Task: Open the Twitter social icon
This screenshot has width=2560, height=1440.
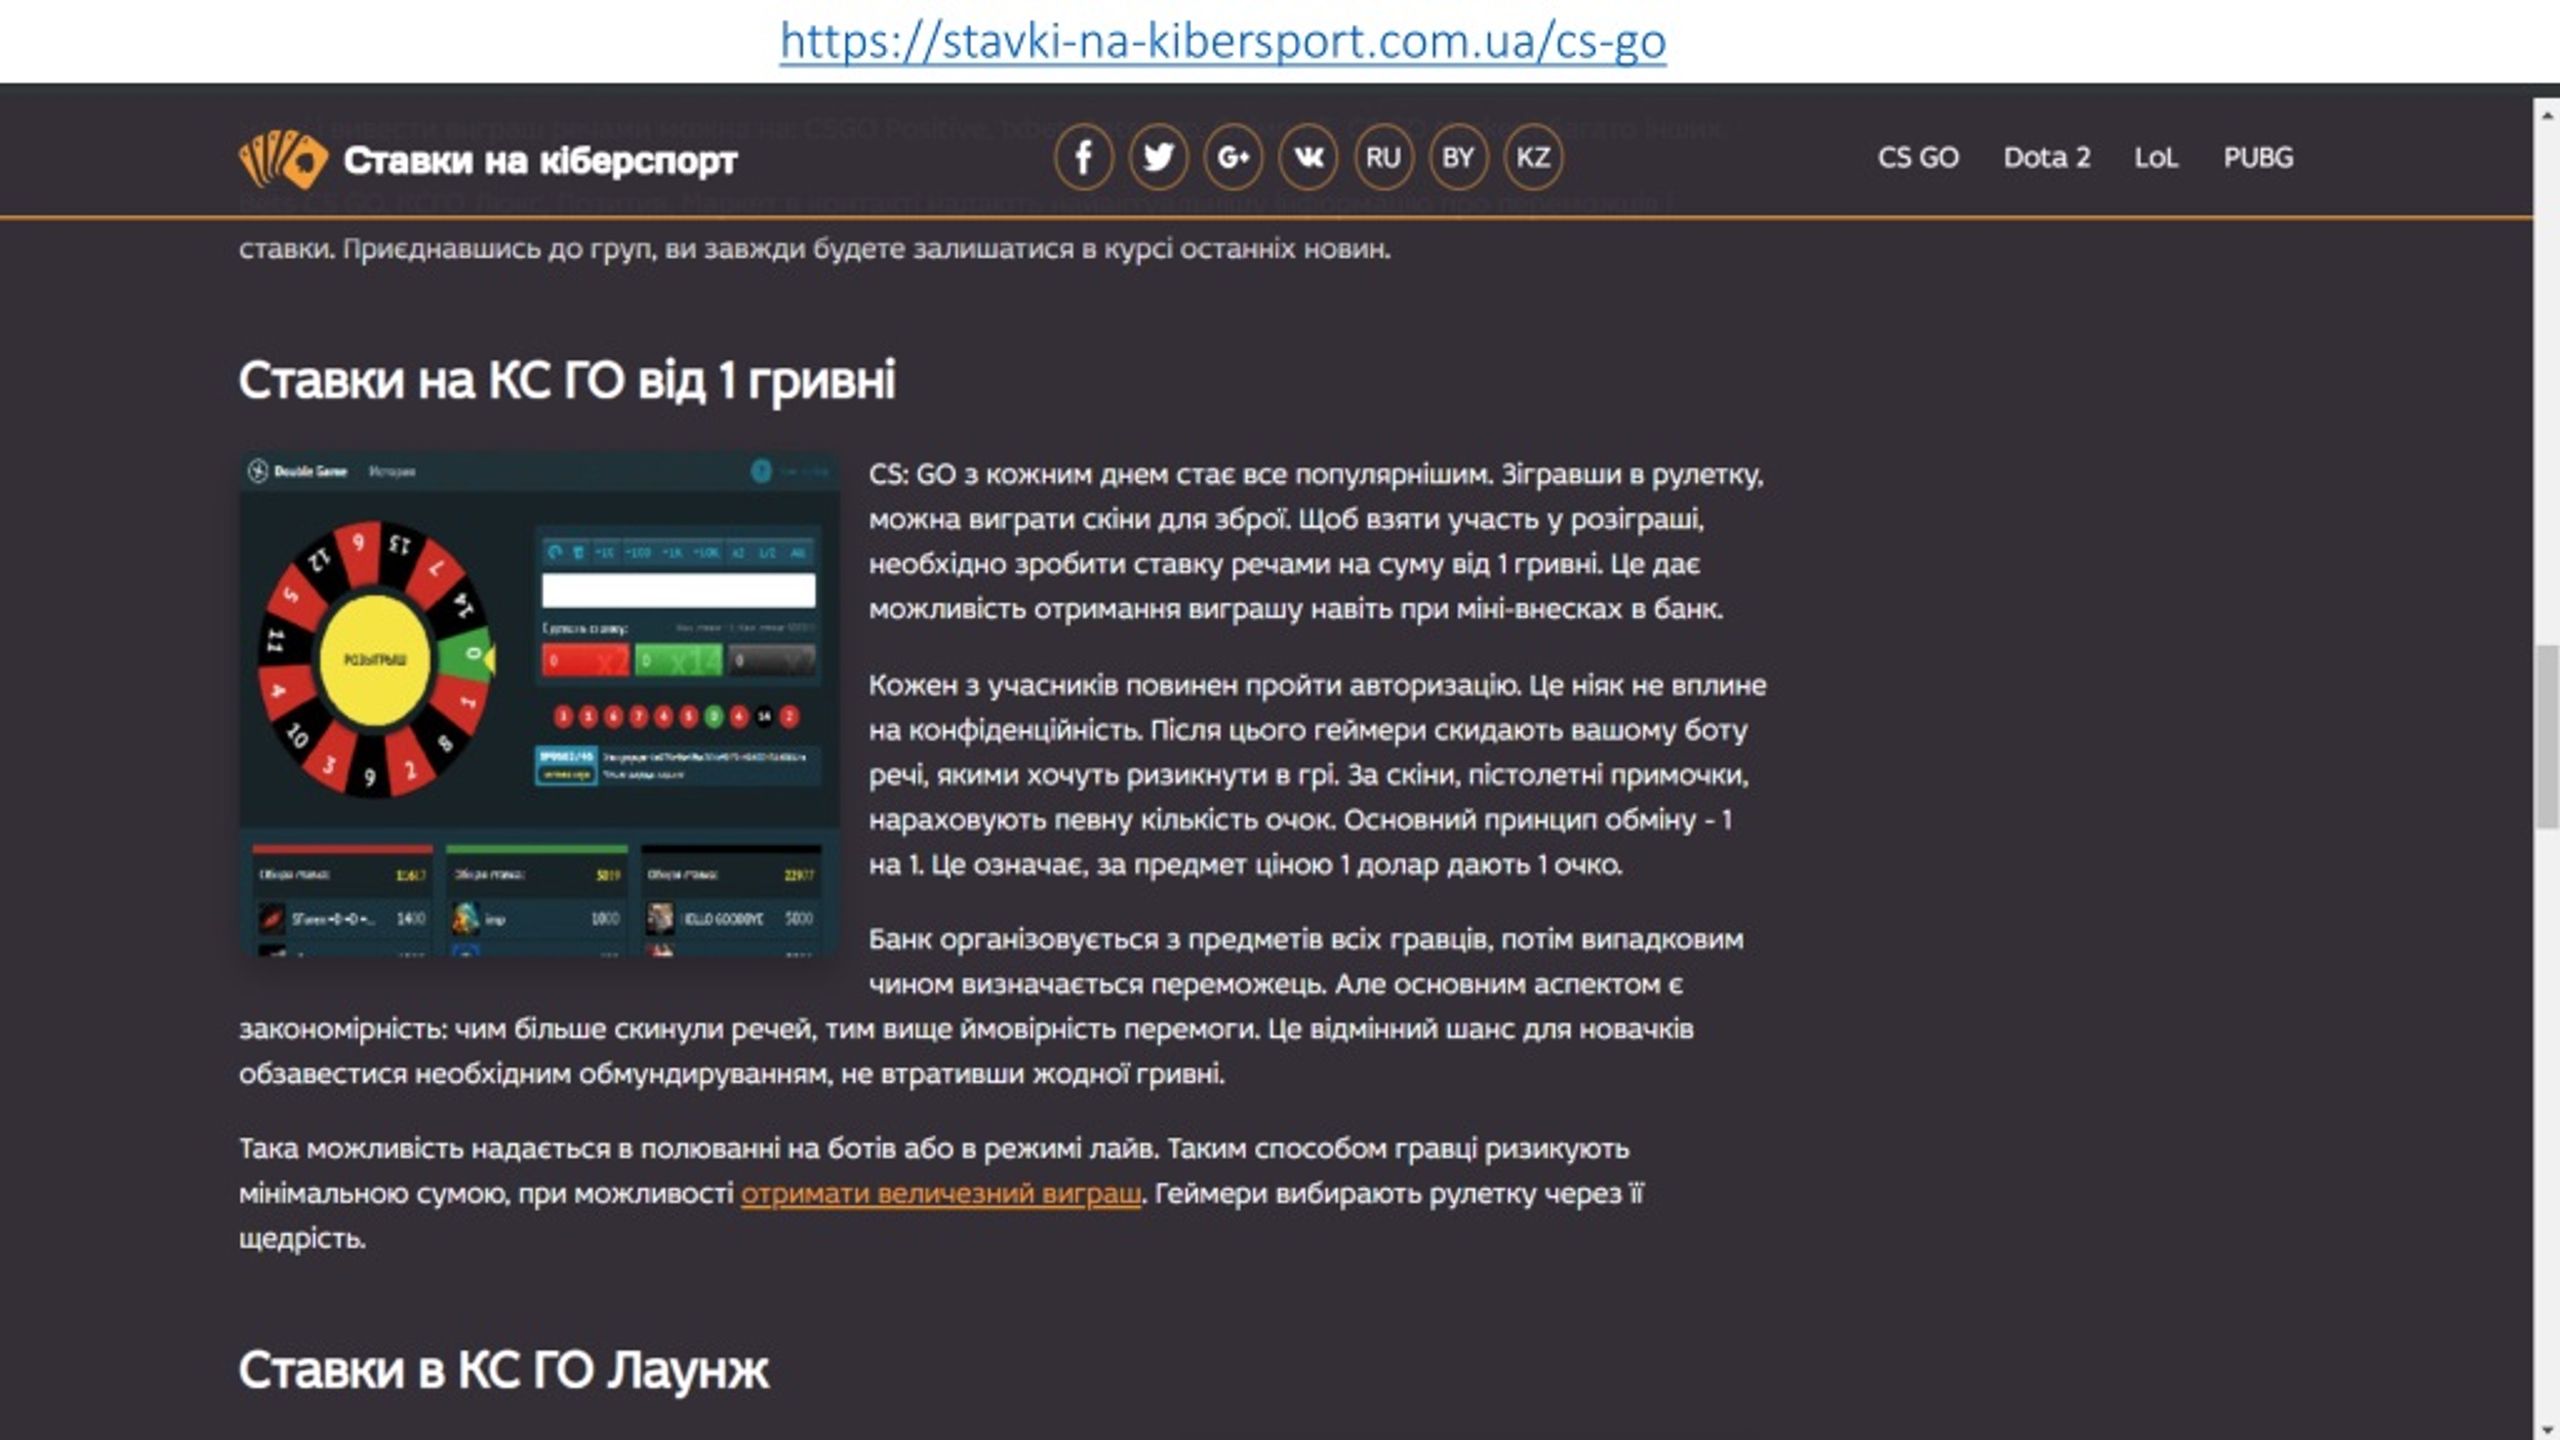Action: 1158,157
